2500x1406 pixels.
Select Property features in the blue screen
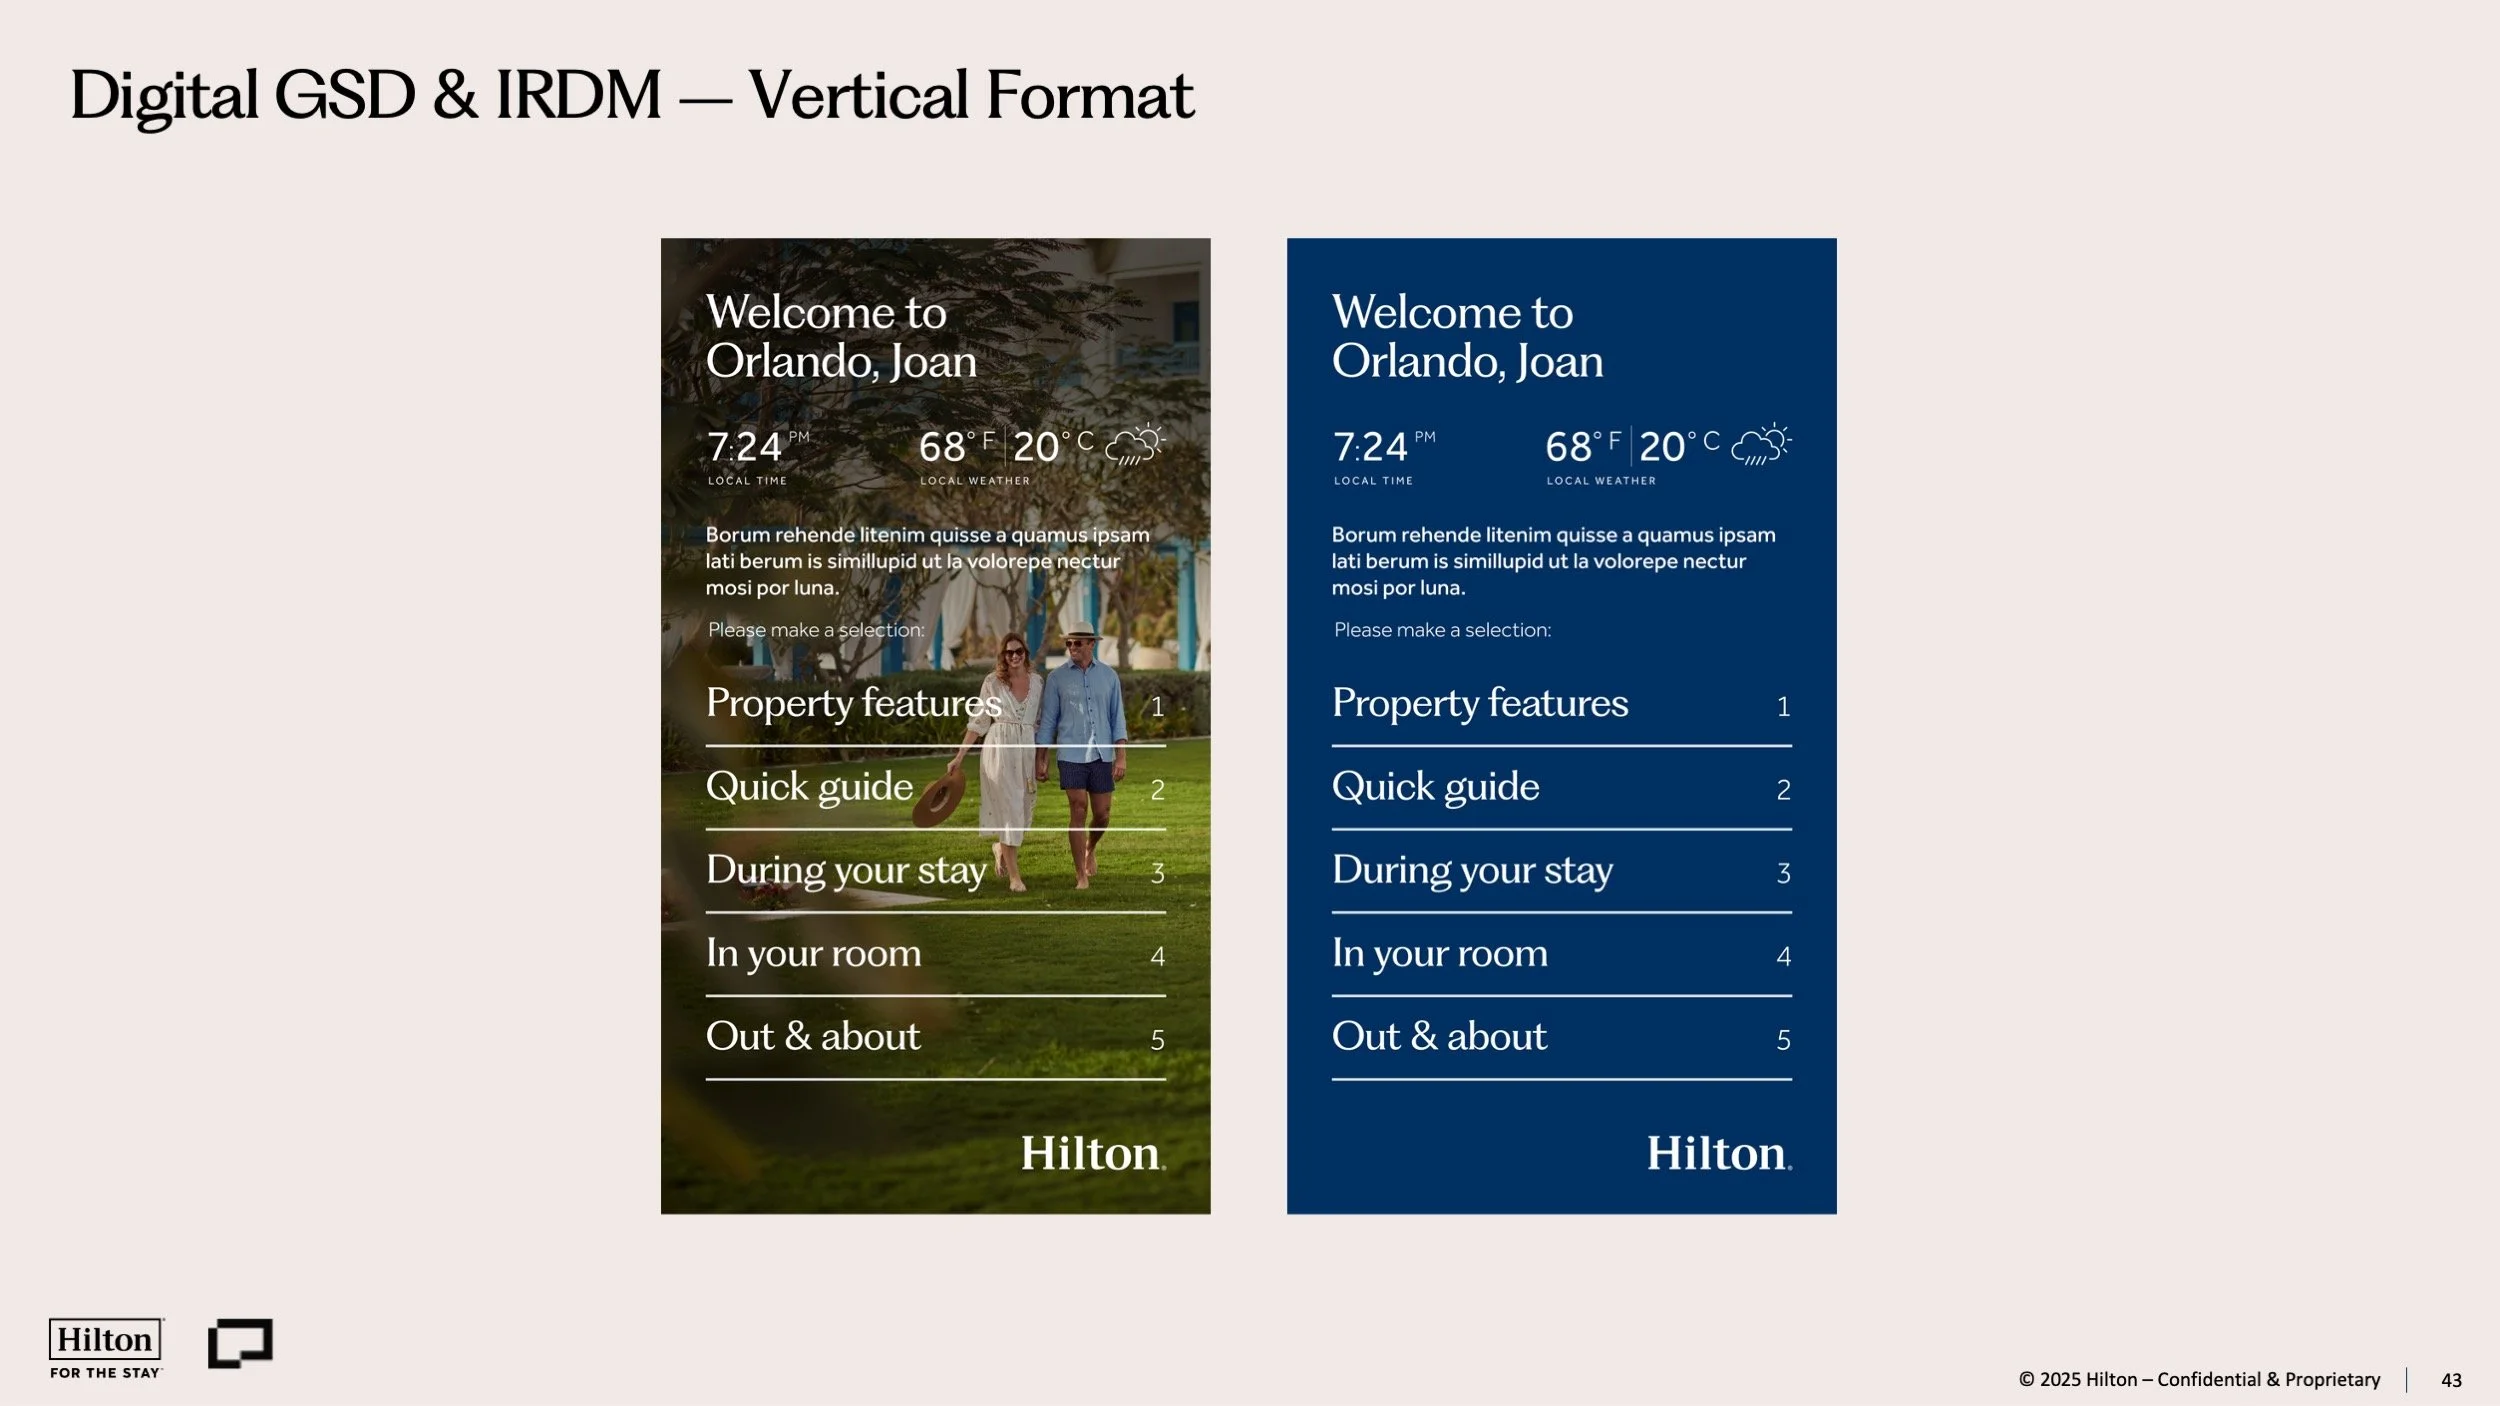click(x=1562, y=705)
